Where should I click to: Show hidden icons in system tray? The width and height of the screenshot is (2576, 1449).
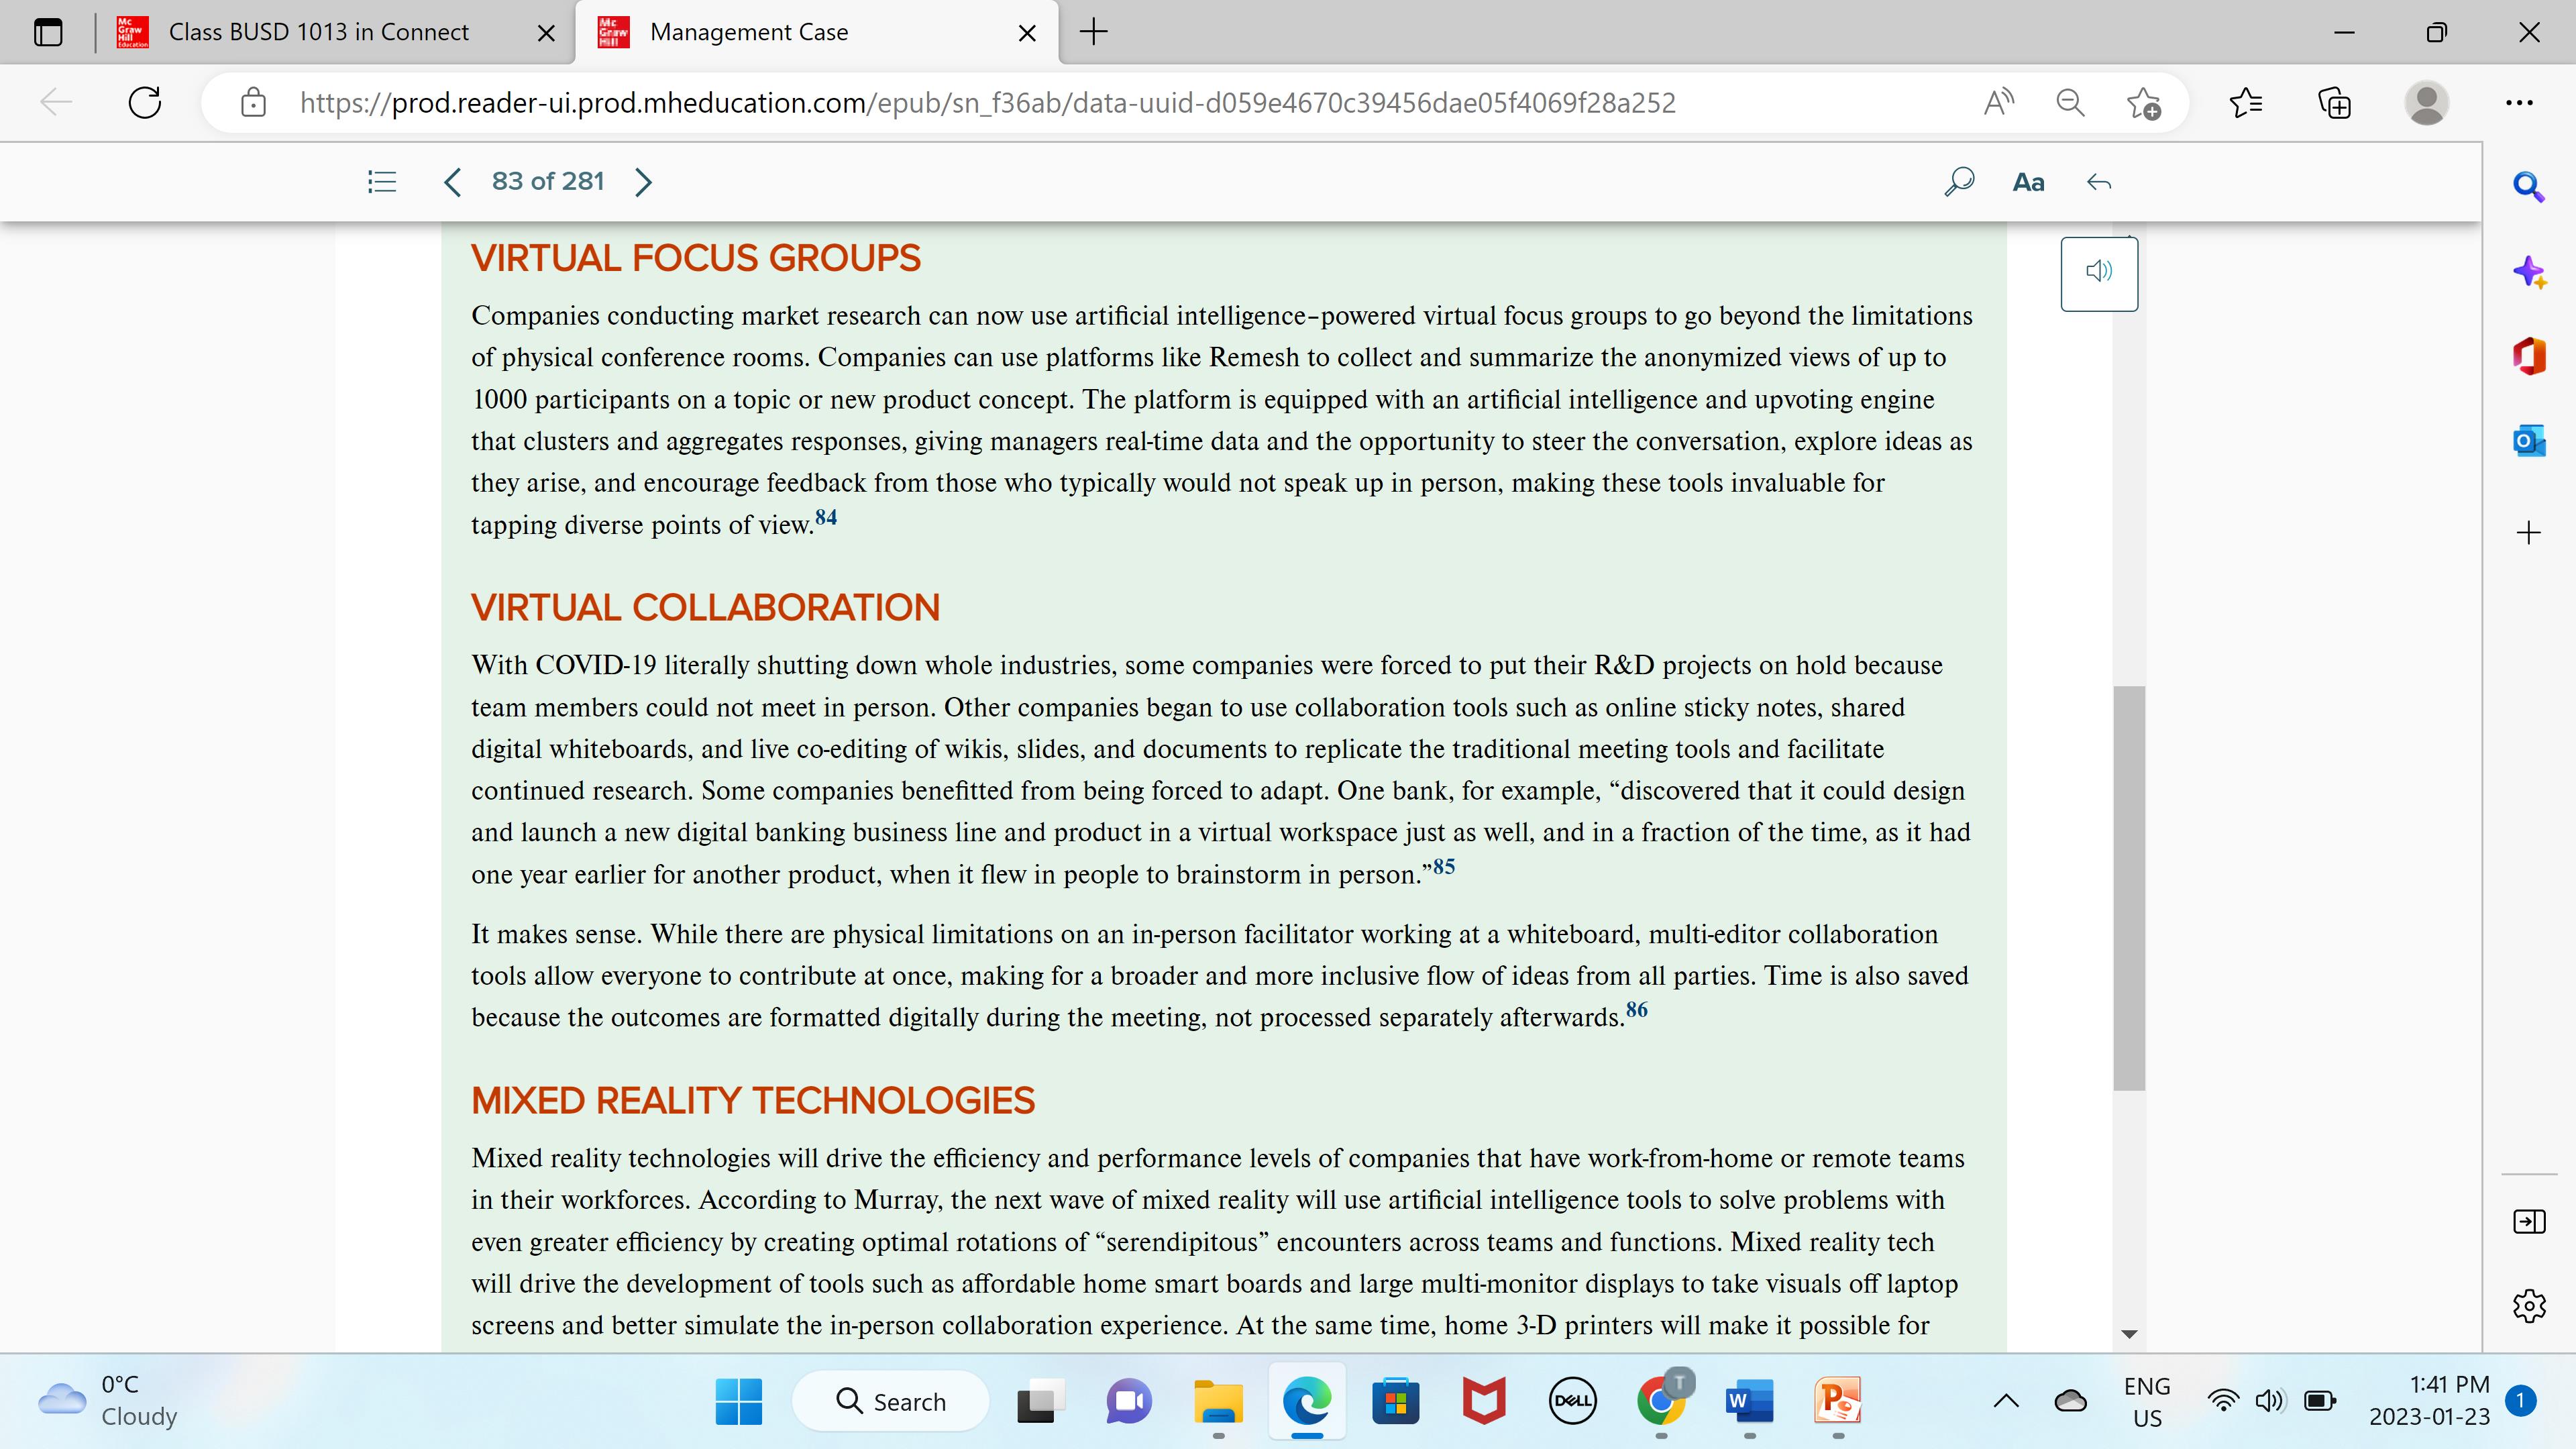click(2006, 1401)
